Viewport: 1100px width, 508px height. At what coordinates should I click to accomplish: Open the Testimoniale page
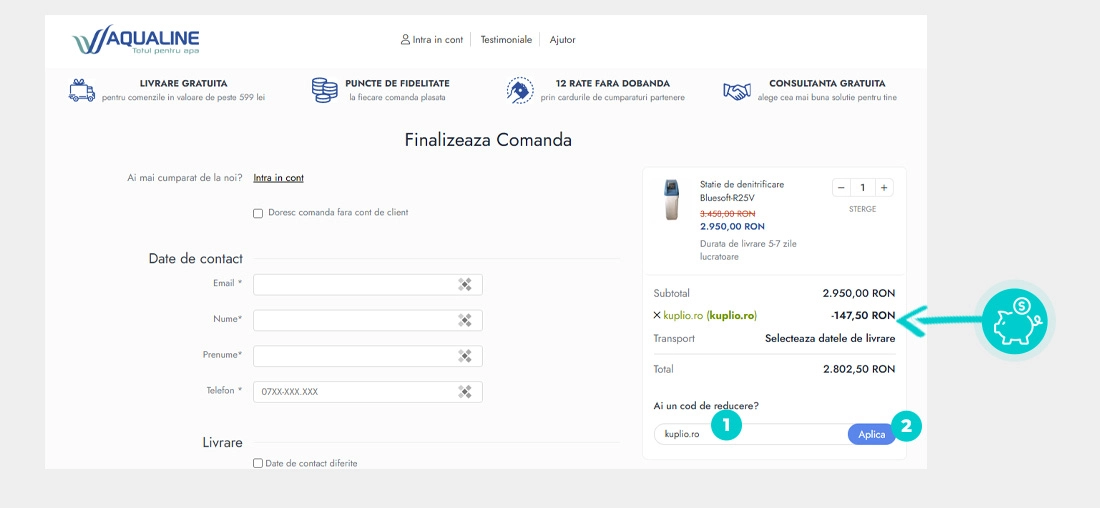click(x=506, y=40)
